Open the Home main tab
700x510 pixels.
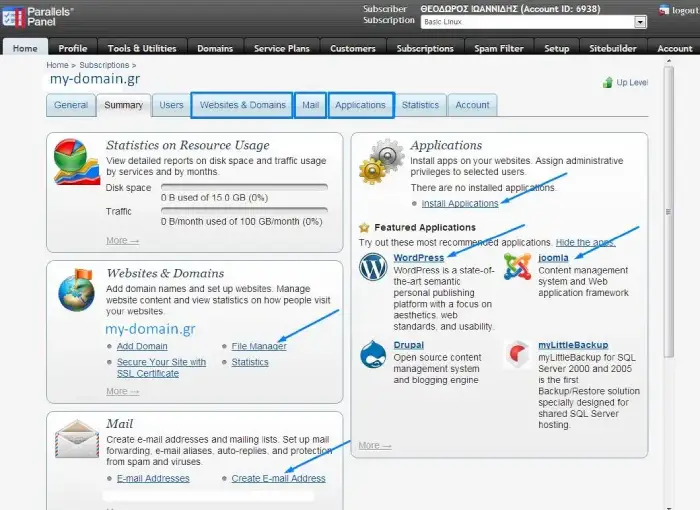(x=25, y=48)
